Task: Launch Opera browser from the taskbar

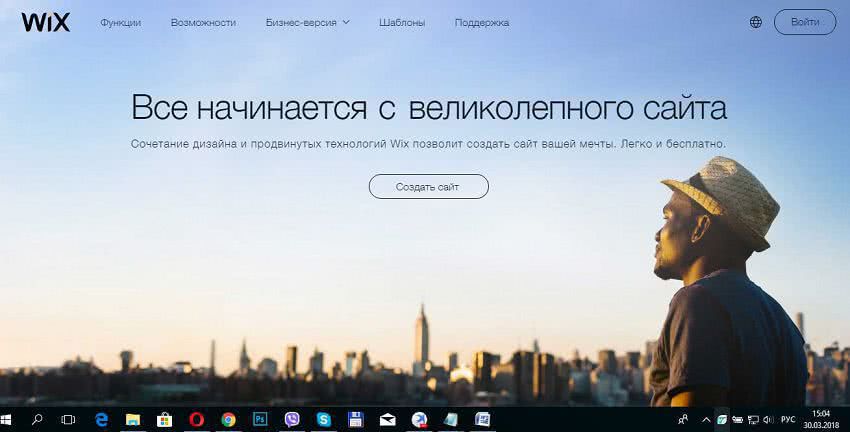Action: click(197, 420)
